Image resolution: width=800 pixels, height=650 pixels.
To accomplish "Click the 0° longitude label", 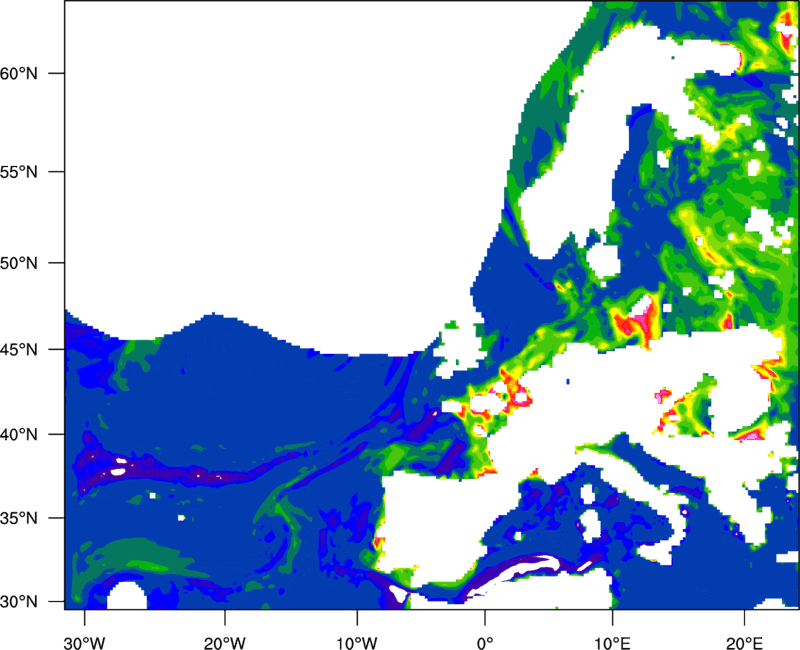I will 485,643.
